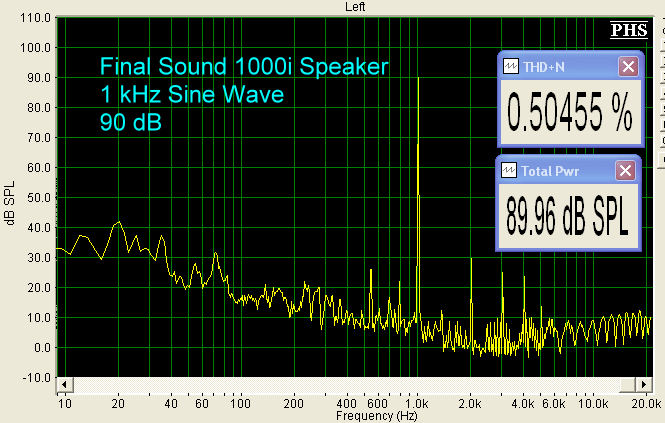
Task: Click the THD+N reading 0.50455 %
Action: coord(570,112)
